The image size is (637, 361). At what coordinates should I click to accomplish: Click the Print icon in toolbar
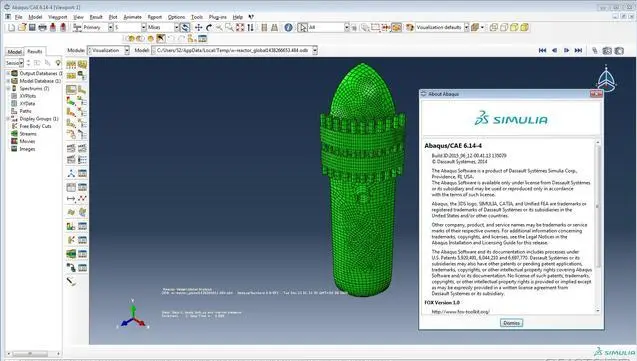click(x=42, y=27)
